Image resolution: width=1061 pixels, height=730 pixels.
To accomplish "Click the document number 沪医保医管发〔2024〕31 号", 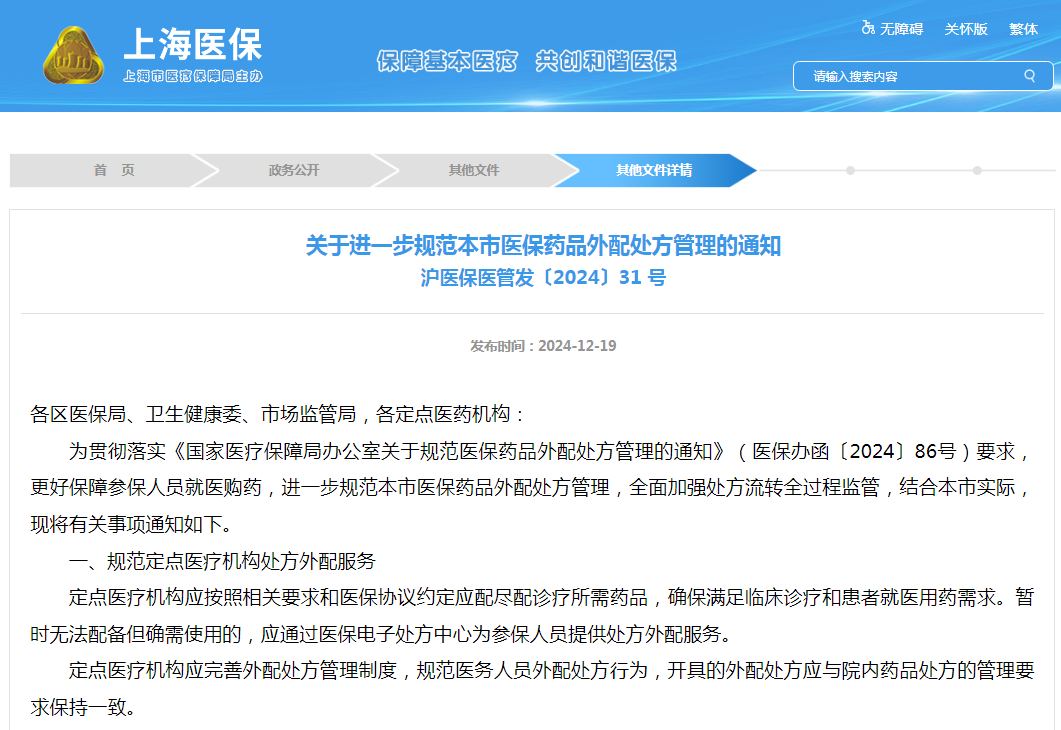I will 543,278.
